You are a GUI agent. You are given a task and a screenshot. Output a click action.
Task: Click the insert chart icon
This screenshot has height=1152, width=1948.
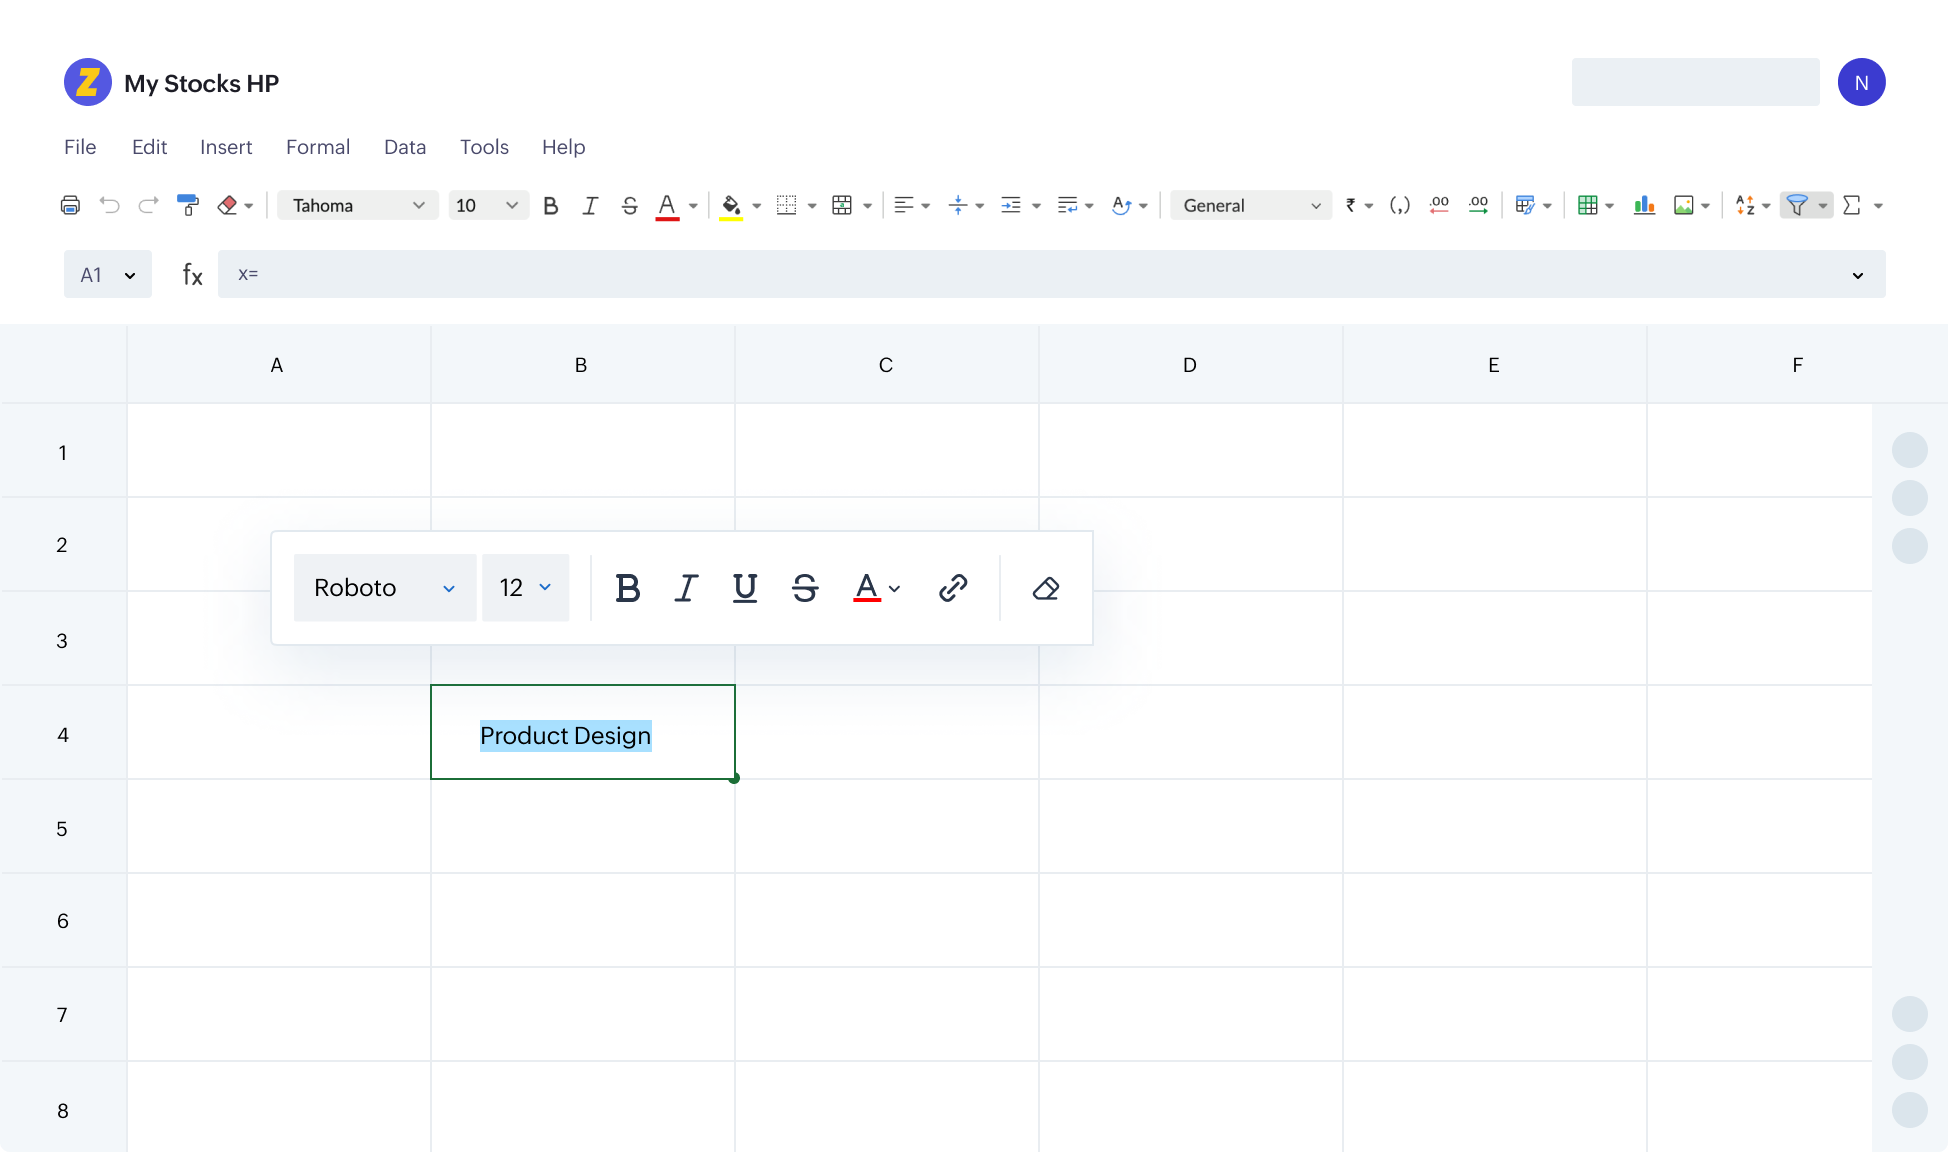1644,205
